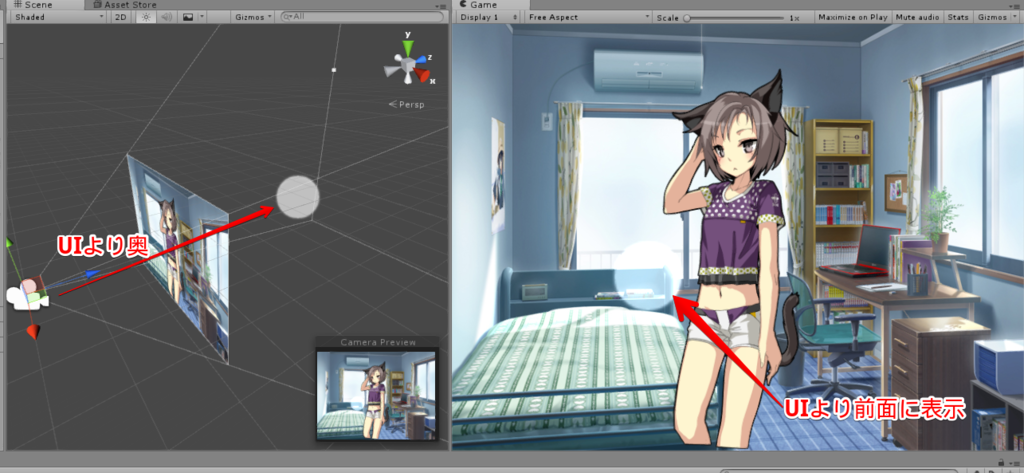Select the background image plane in Scene
The image size is (1024, 473).
[178, 258]
